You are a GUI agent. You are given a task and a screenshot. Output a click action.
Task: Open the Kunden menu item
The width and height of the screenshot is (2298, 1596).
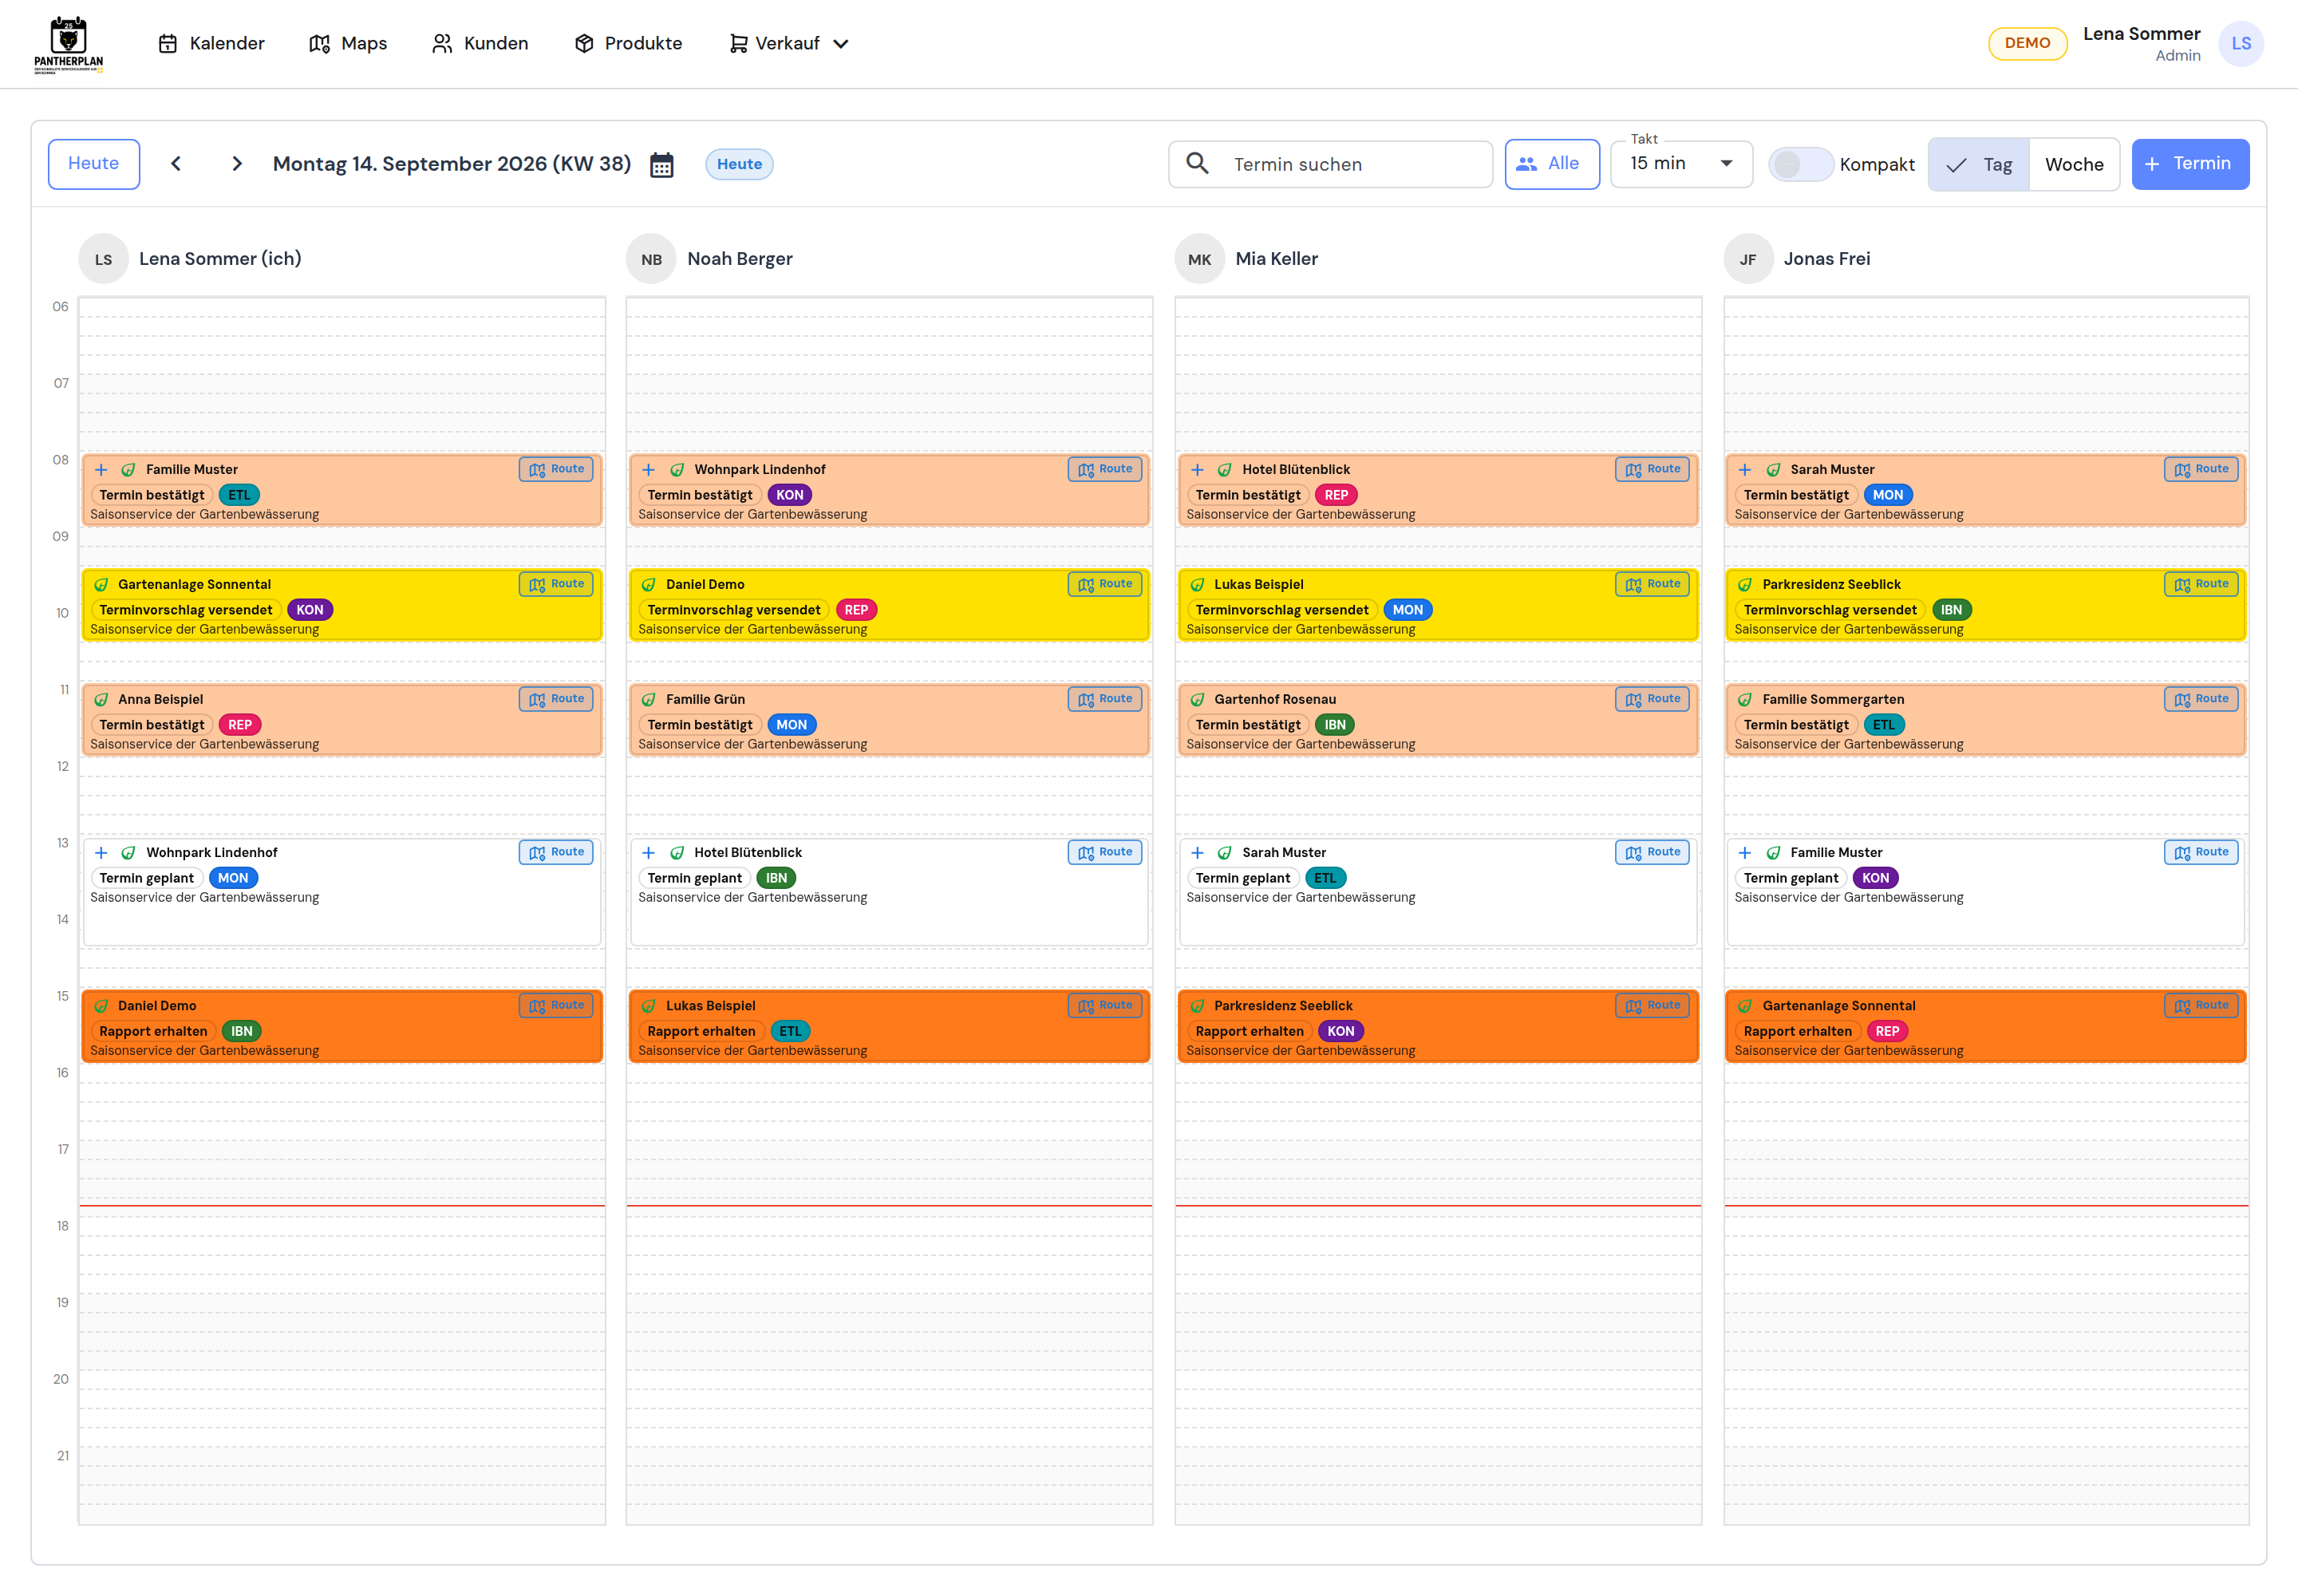(x=480, y=44)
